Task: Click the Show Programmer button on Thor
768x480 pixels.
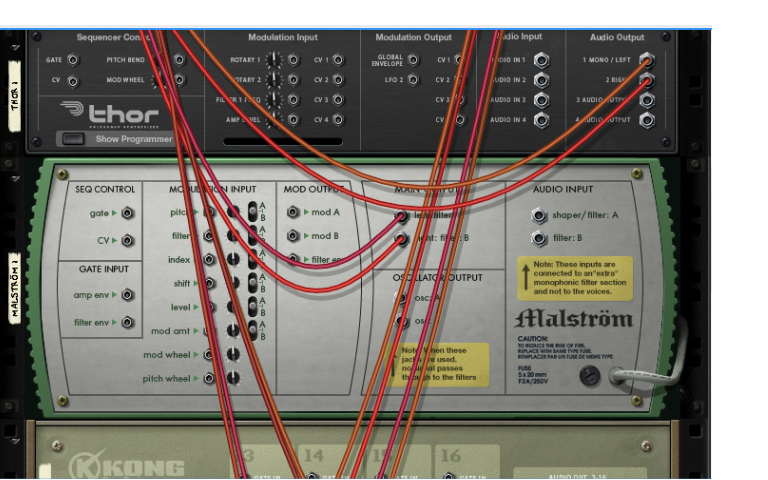Action: 73,139
